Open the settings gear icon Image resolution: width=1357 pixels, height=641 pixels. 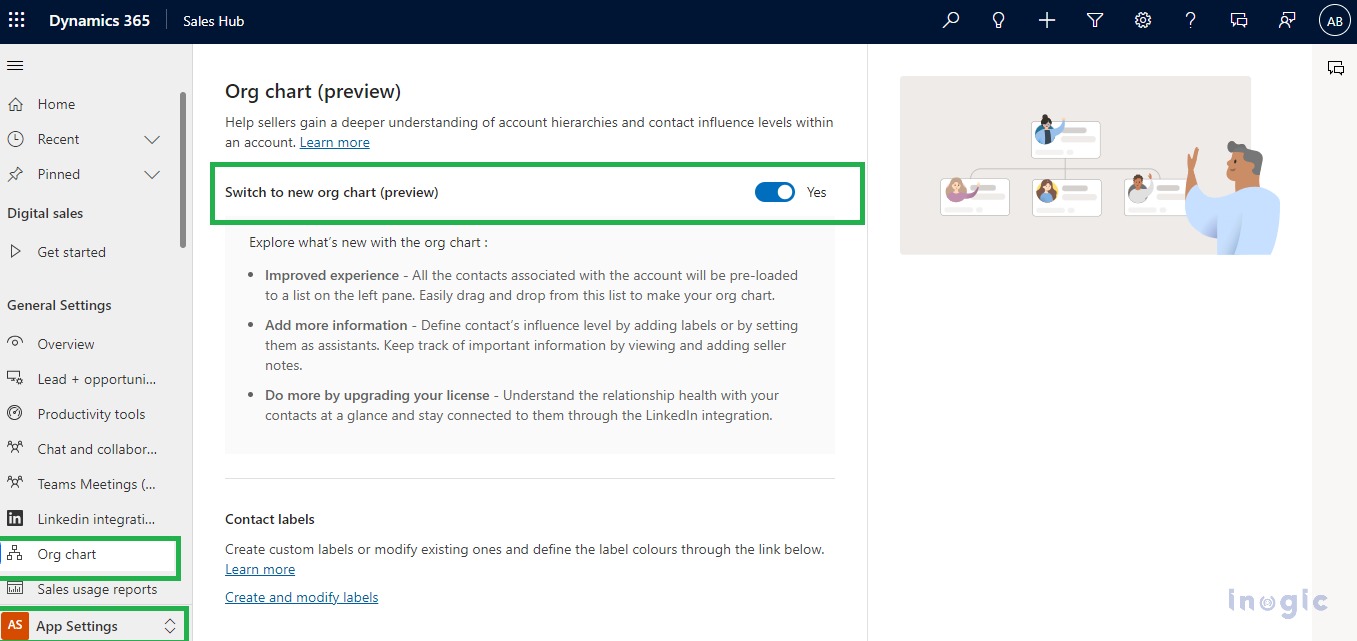point(1143,20)
